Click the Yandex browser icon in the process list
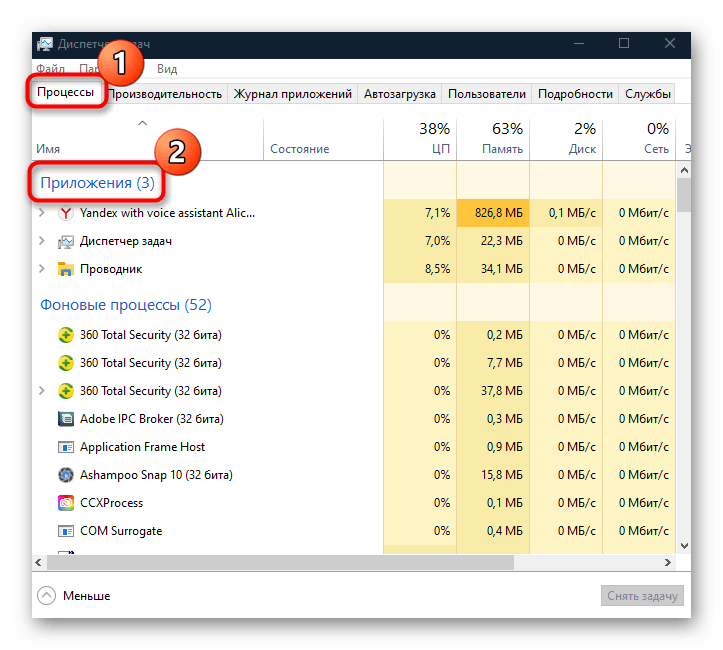The image size is (723, 650). 65,213
